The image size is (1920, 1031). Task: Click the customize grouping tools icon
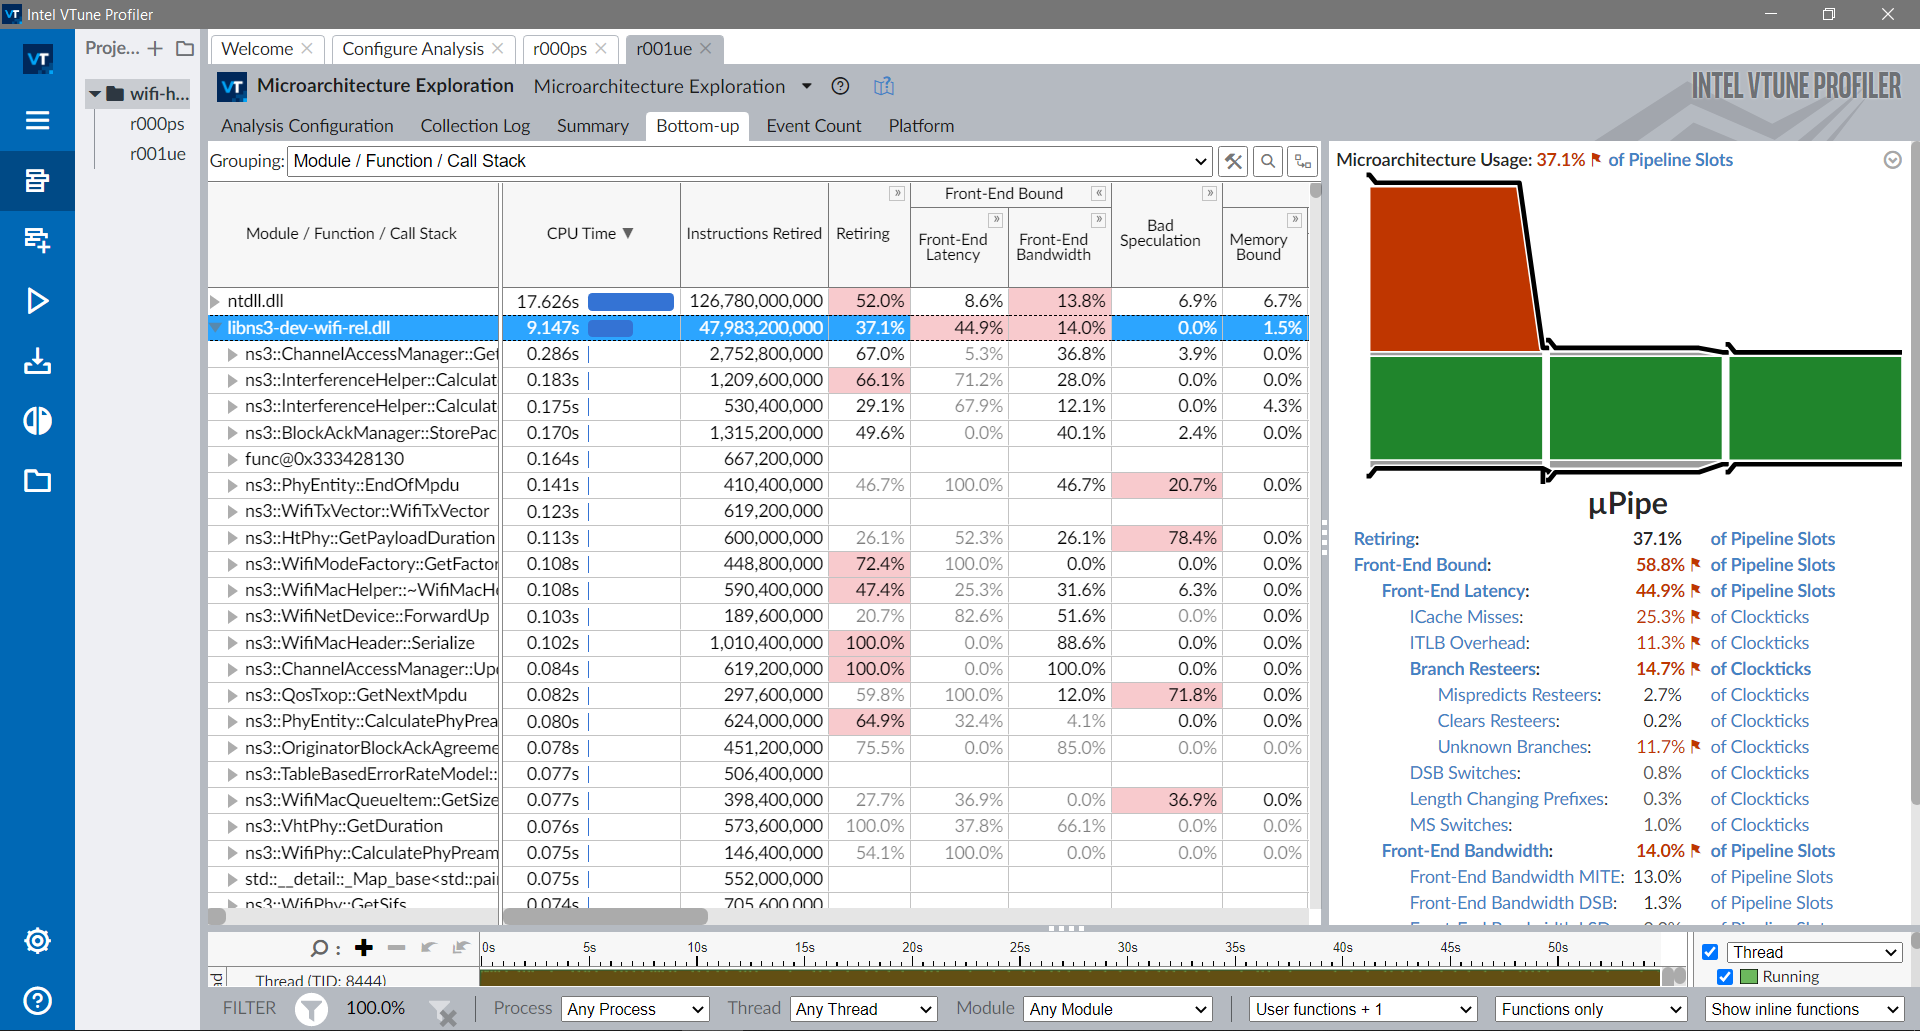pyautogui.click(x=1233, y=161)
